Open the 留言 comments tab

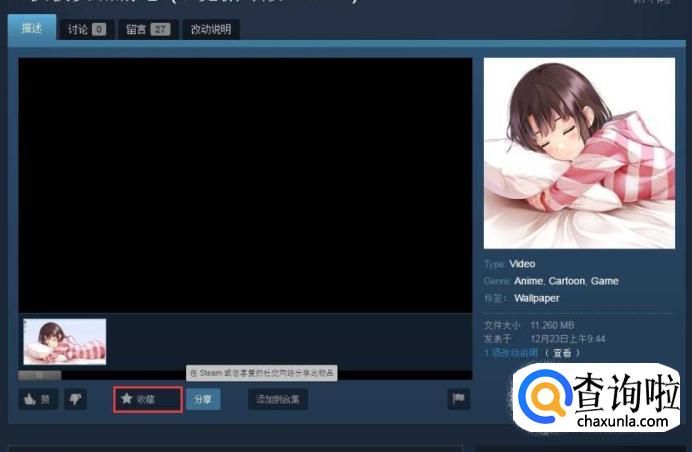point(148,29)
